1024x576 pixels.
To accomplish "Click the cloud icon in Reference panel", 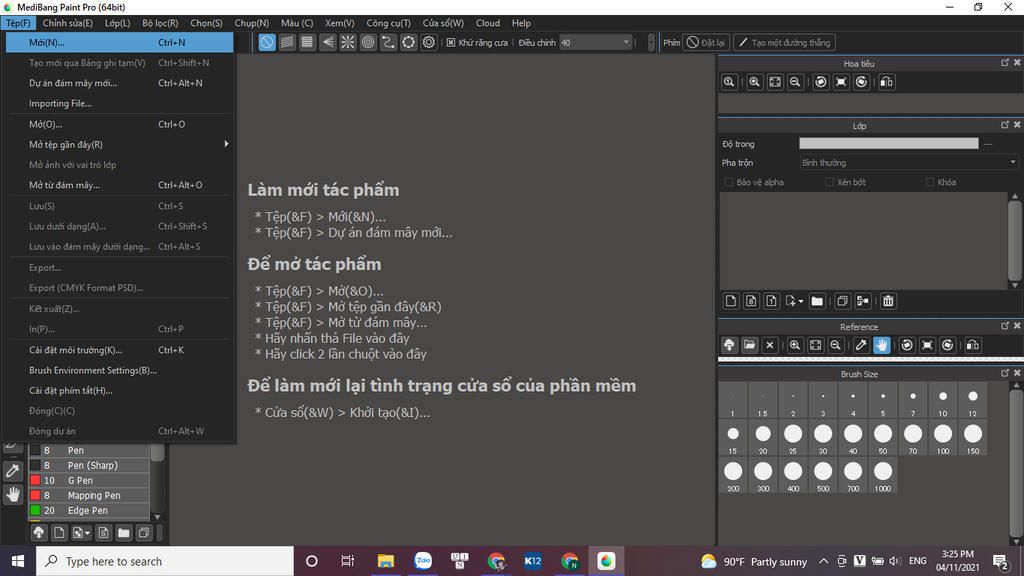I will click(x=729, y=345).
